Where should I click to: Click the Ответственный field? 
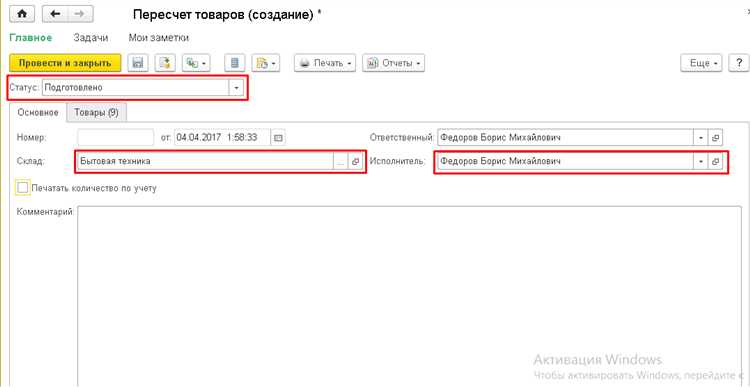pyautogui.click(x=565, y=138)
